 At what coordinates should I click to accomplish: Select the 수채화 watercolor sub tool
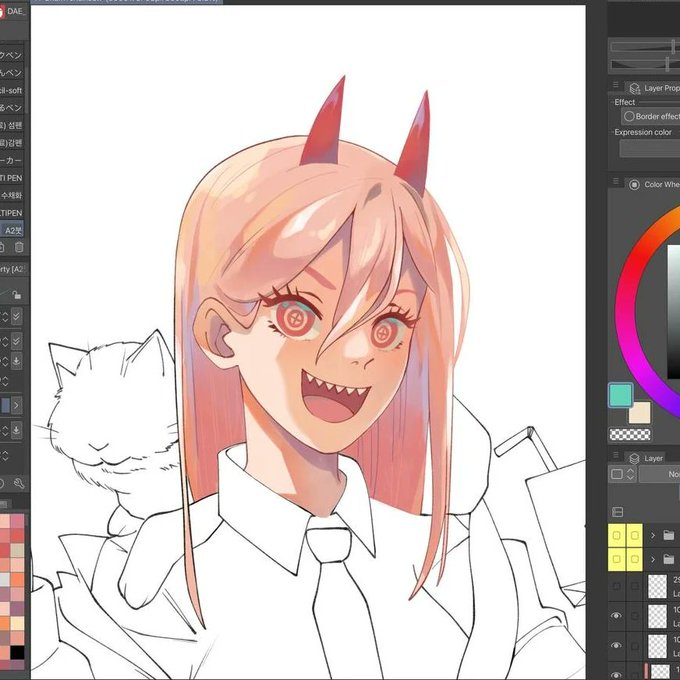coord(12,196)
